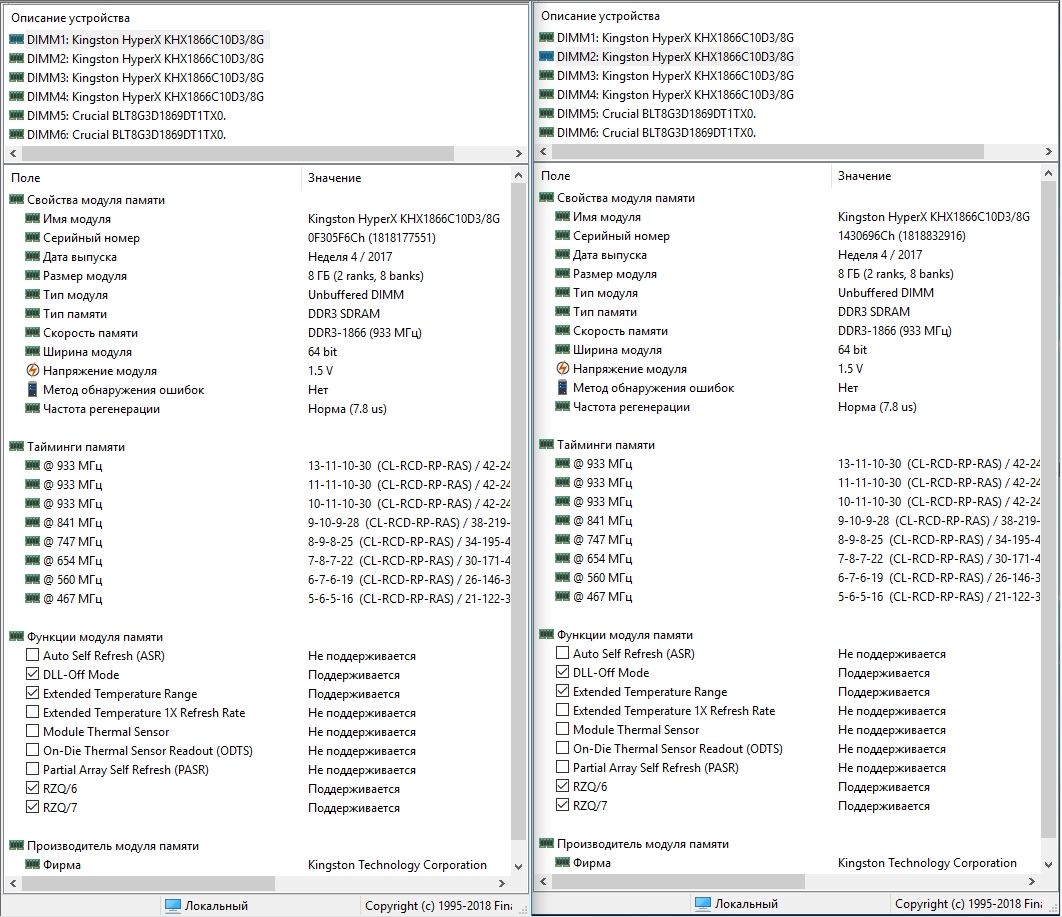Click 'Производитель модуля памяти' section icon in left window
Screen dimensions: 1062x917
(x=16, y=845)
